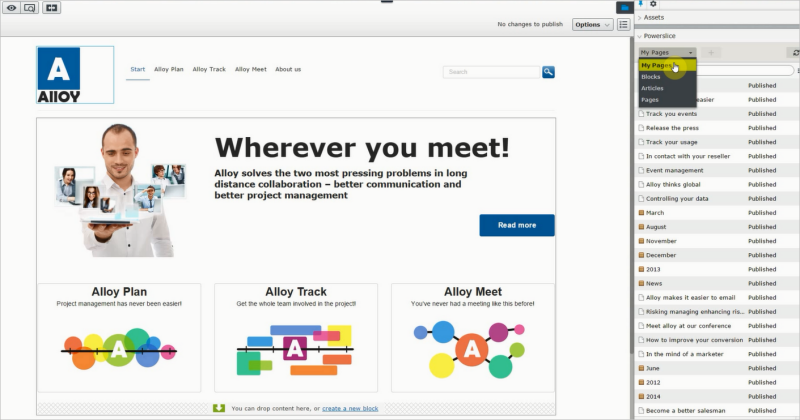
Task: Click the Alloy logo image
Action: pyautogui.click(x=75, y=74)
